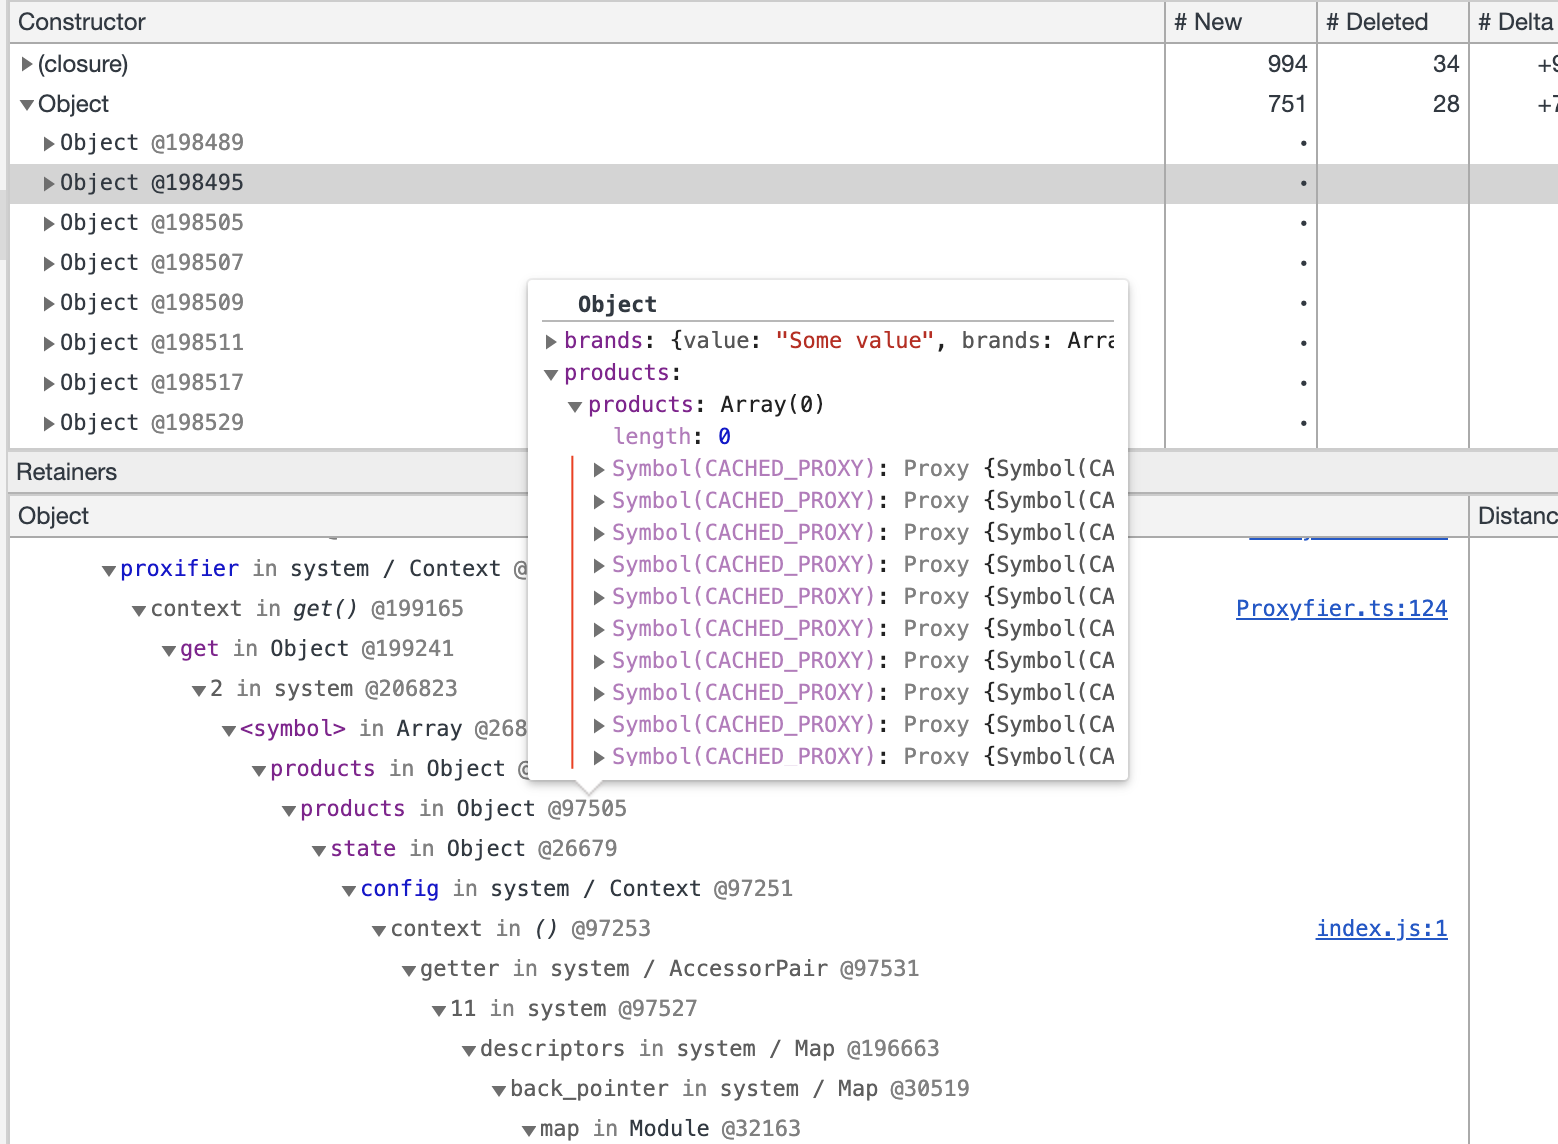Screen dimensions: 1558x1144
Task: Open the index.js:1 source link
Action: 1382,928
